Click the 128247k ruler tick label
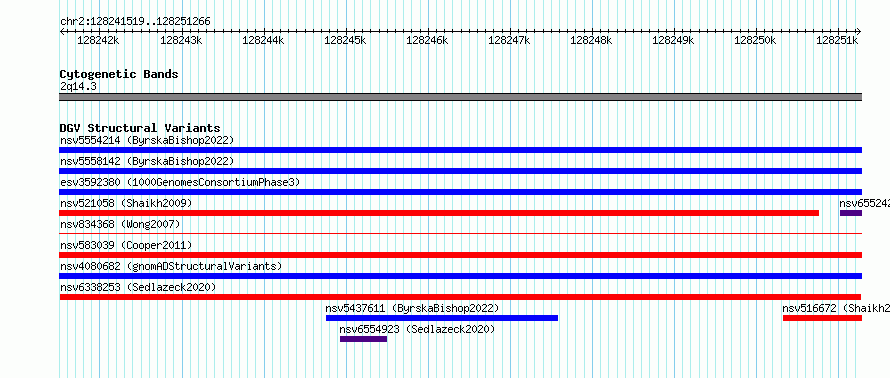This screenshot has width=890, height=378. click(509, 40)
